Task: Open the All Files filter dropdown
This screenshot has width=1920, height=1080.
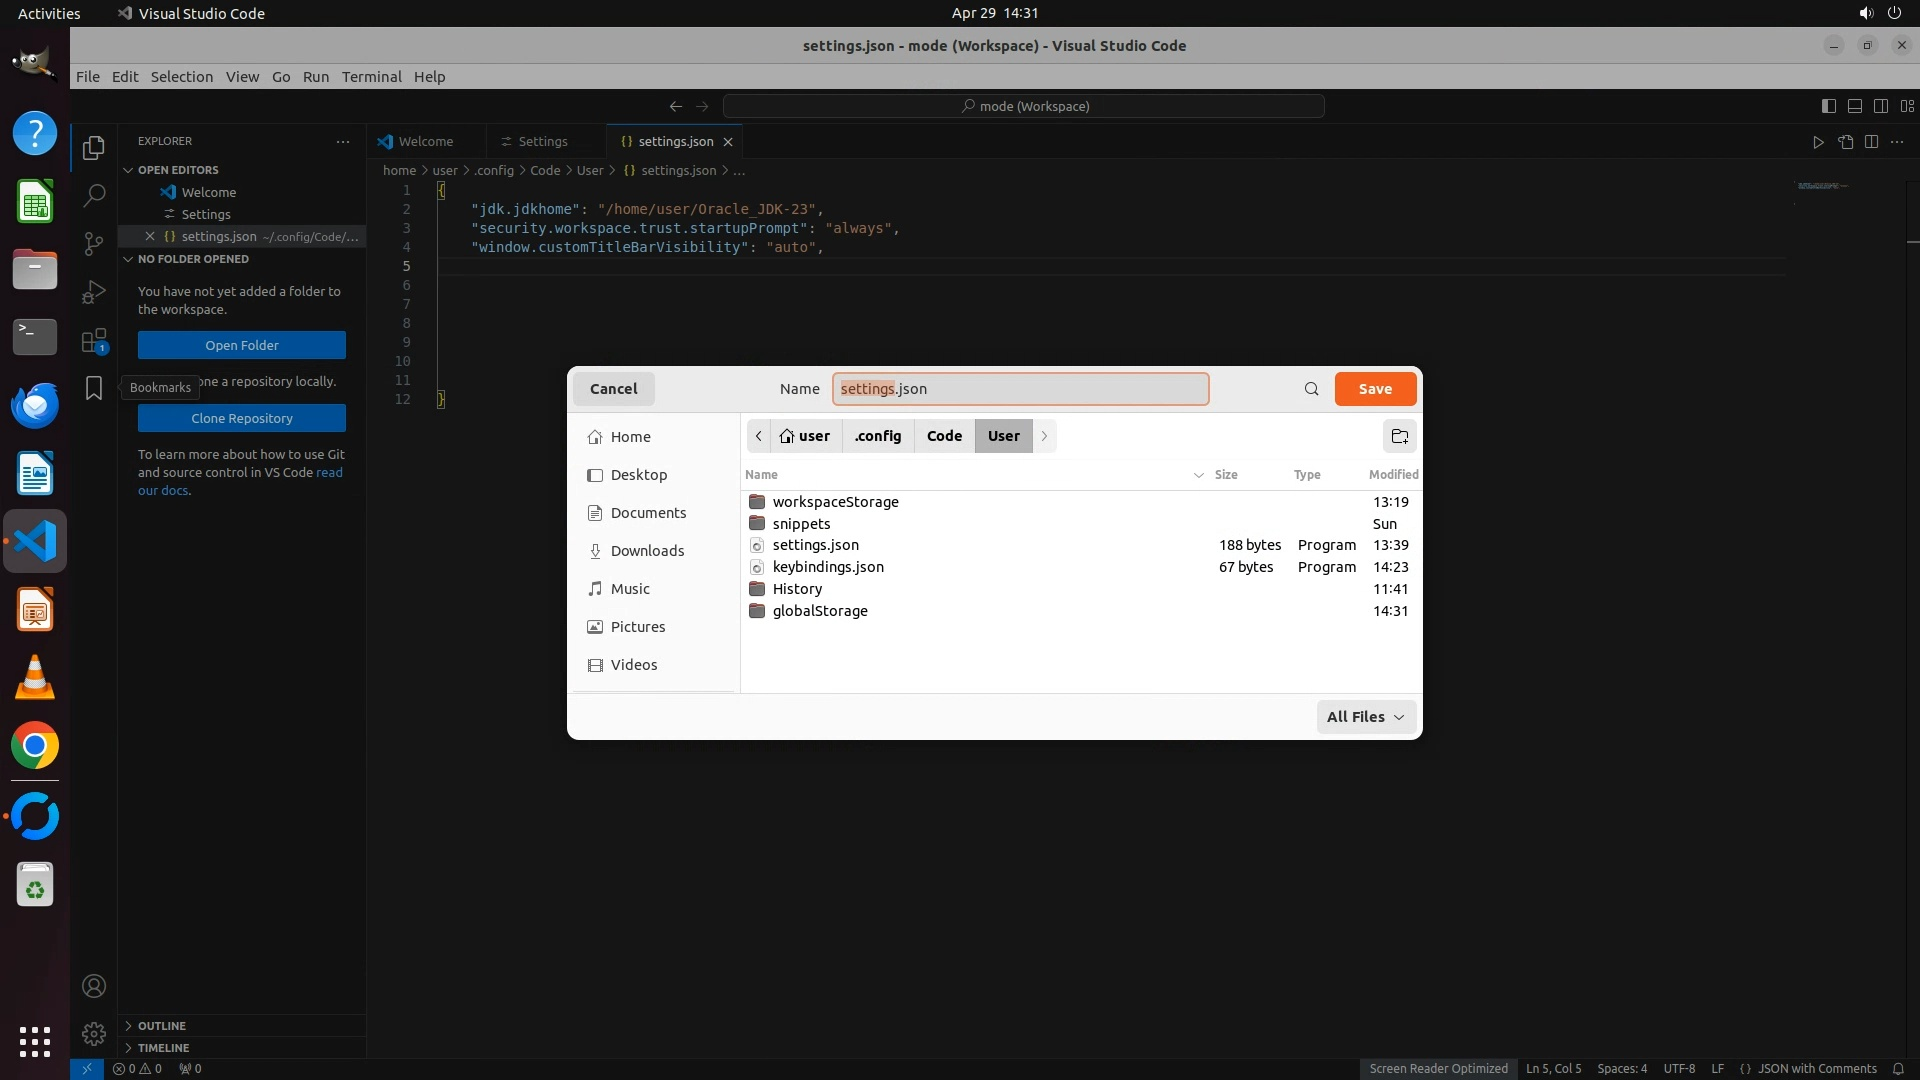Action: pos(1365,717)
